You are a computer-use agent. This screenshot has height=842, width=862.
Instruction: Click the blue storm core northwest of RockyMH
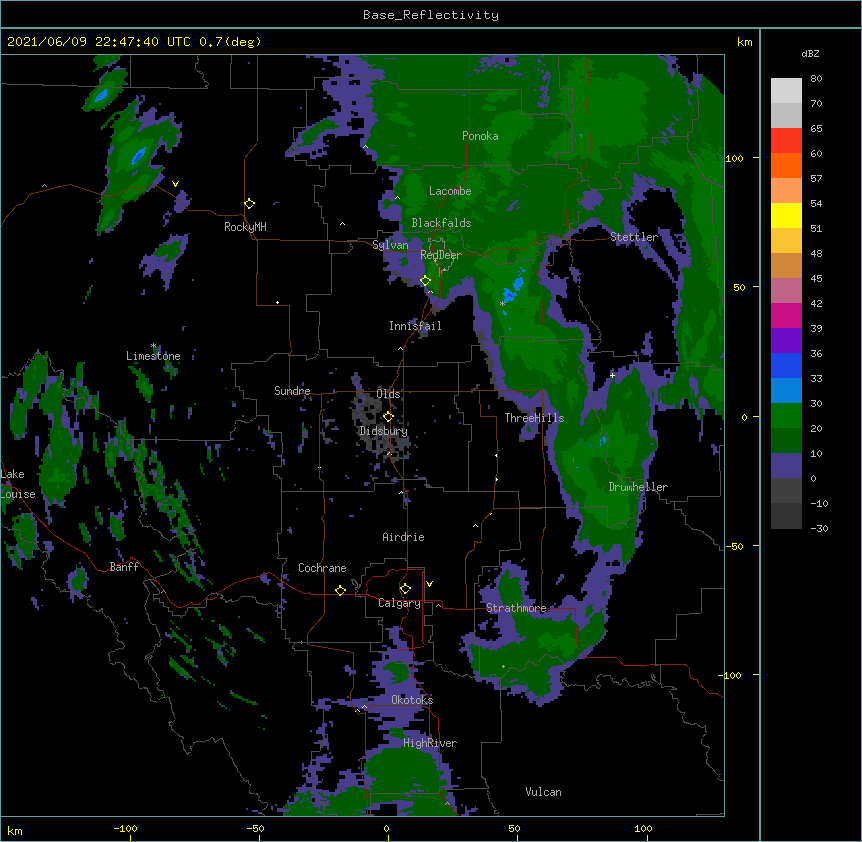138,156
